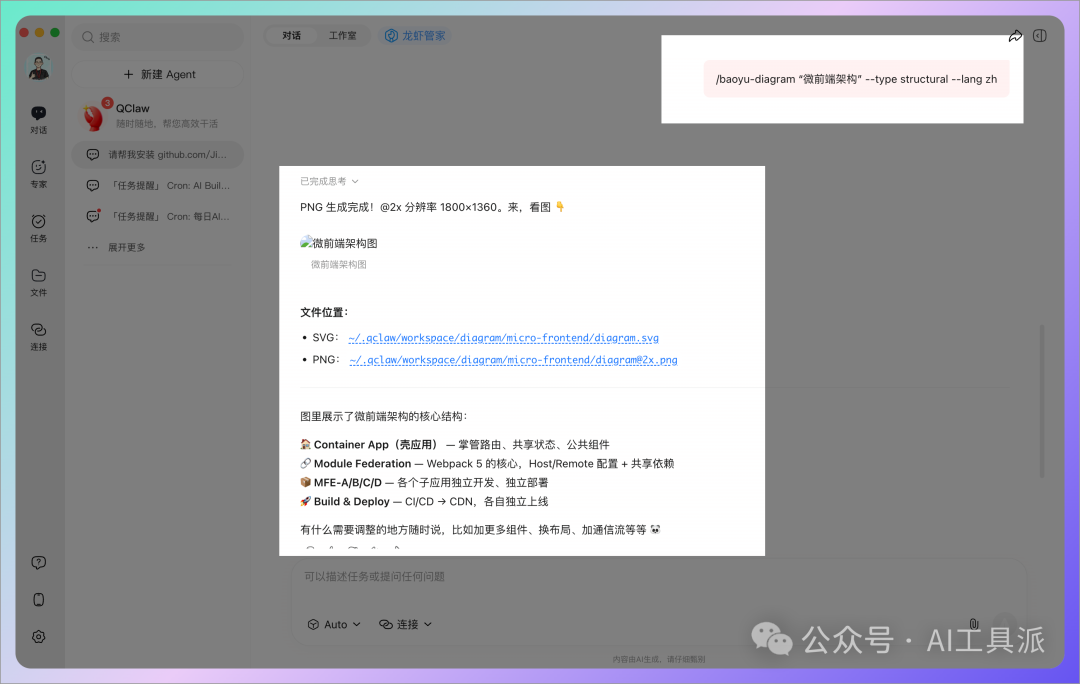Switch to the 工作室 tab
Viewport: 1080px width, 684px height.
[x=342, y=36]
